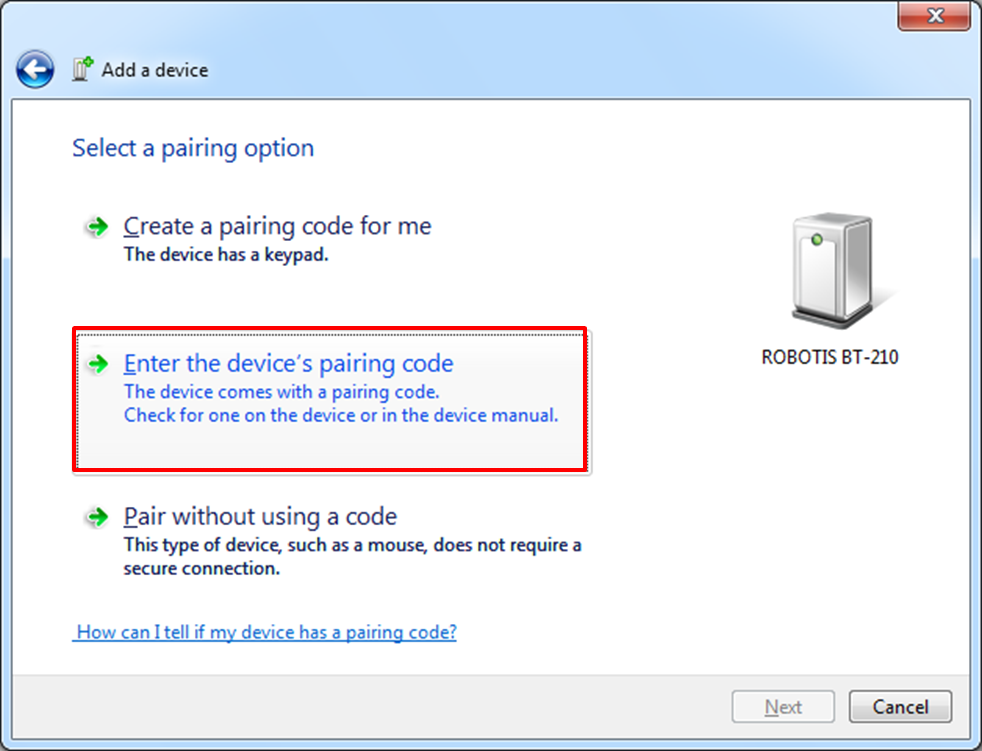Click the ROBOTIS BT-210 device label
Image resolution: width=982 pixels, height=751 pixels.
(x=830, y=357)
